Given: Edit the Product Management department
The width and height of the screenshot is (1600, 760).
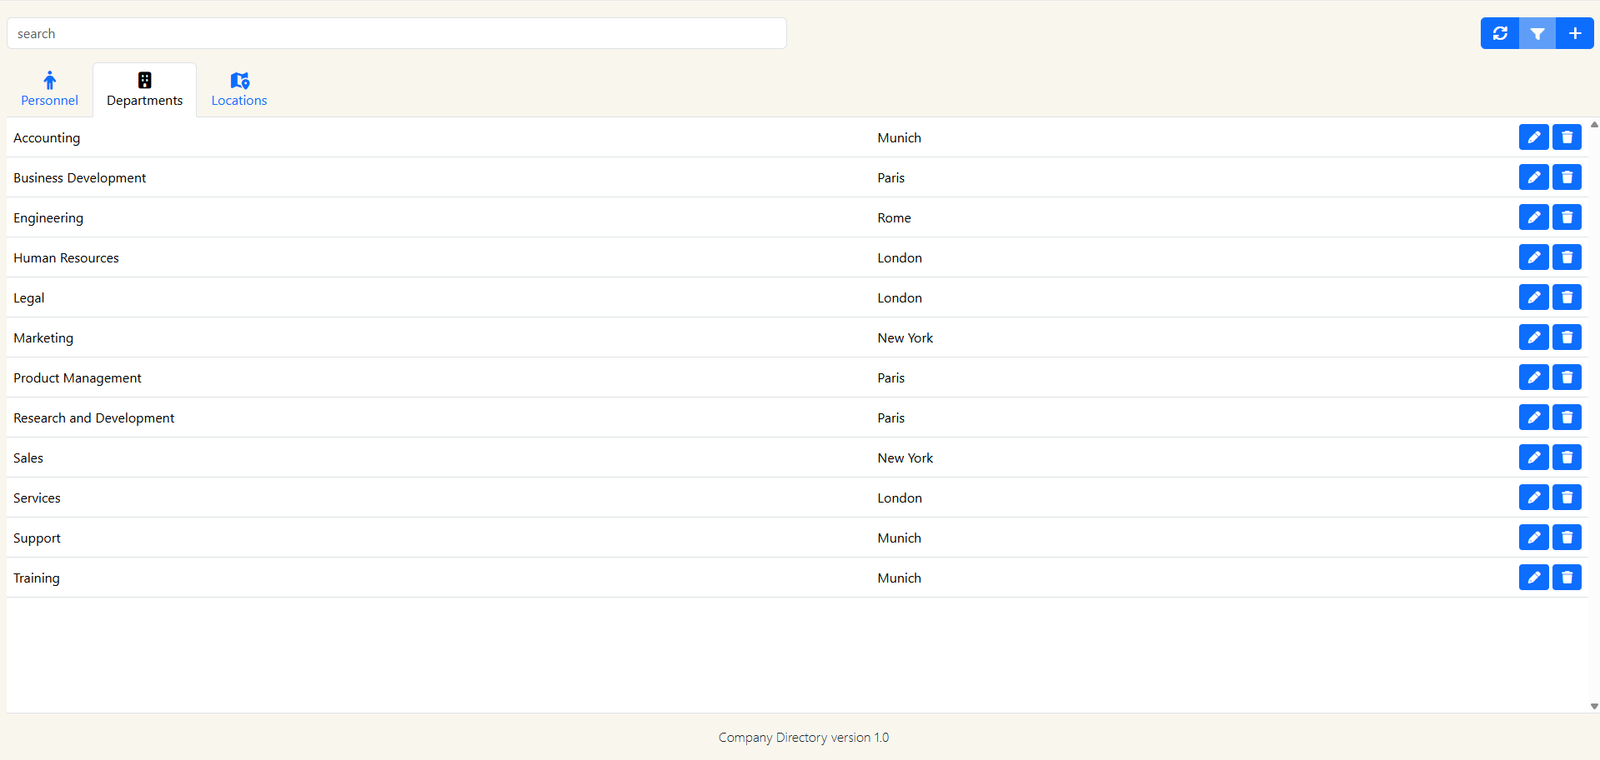Looking at the screenshot, I should [x=1533, y=377].
